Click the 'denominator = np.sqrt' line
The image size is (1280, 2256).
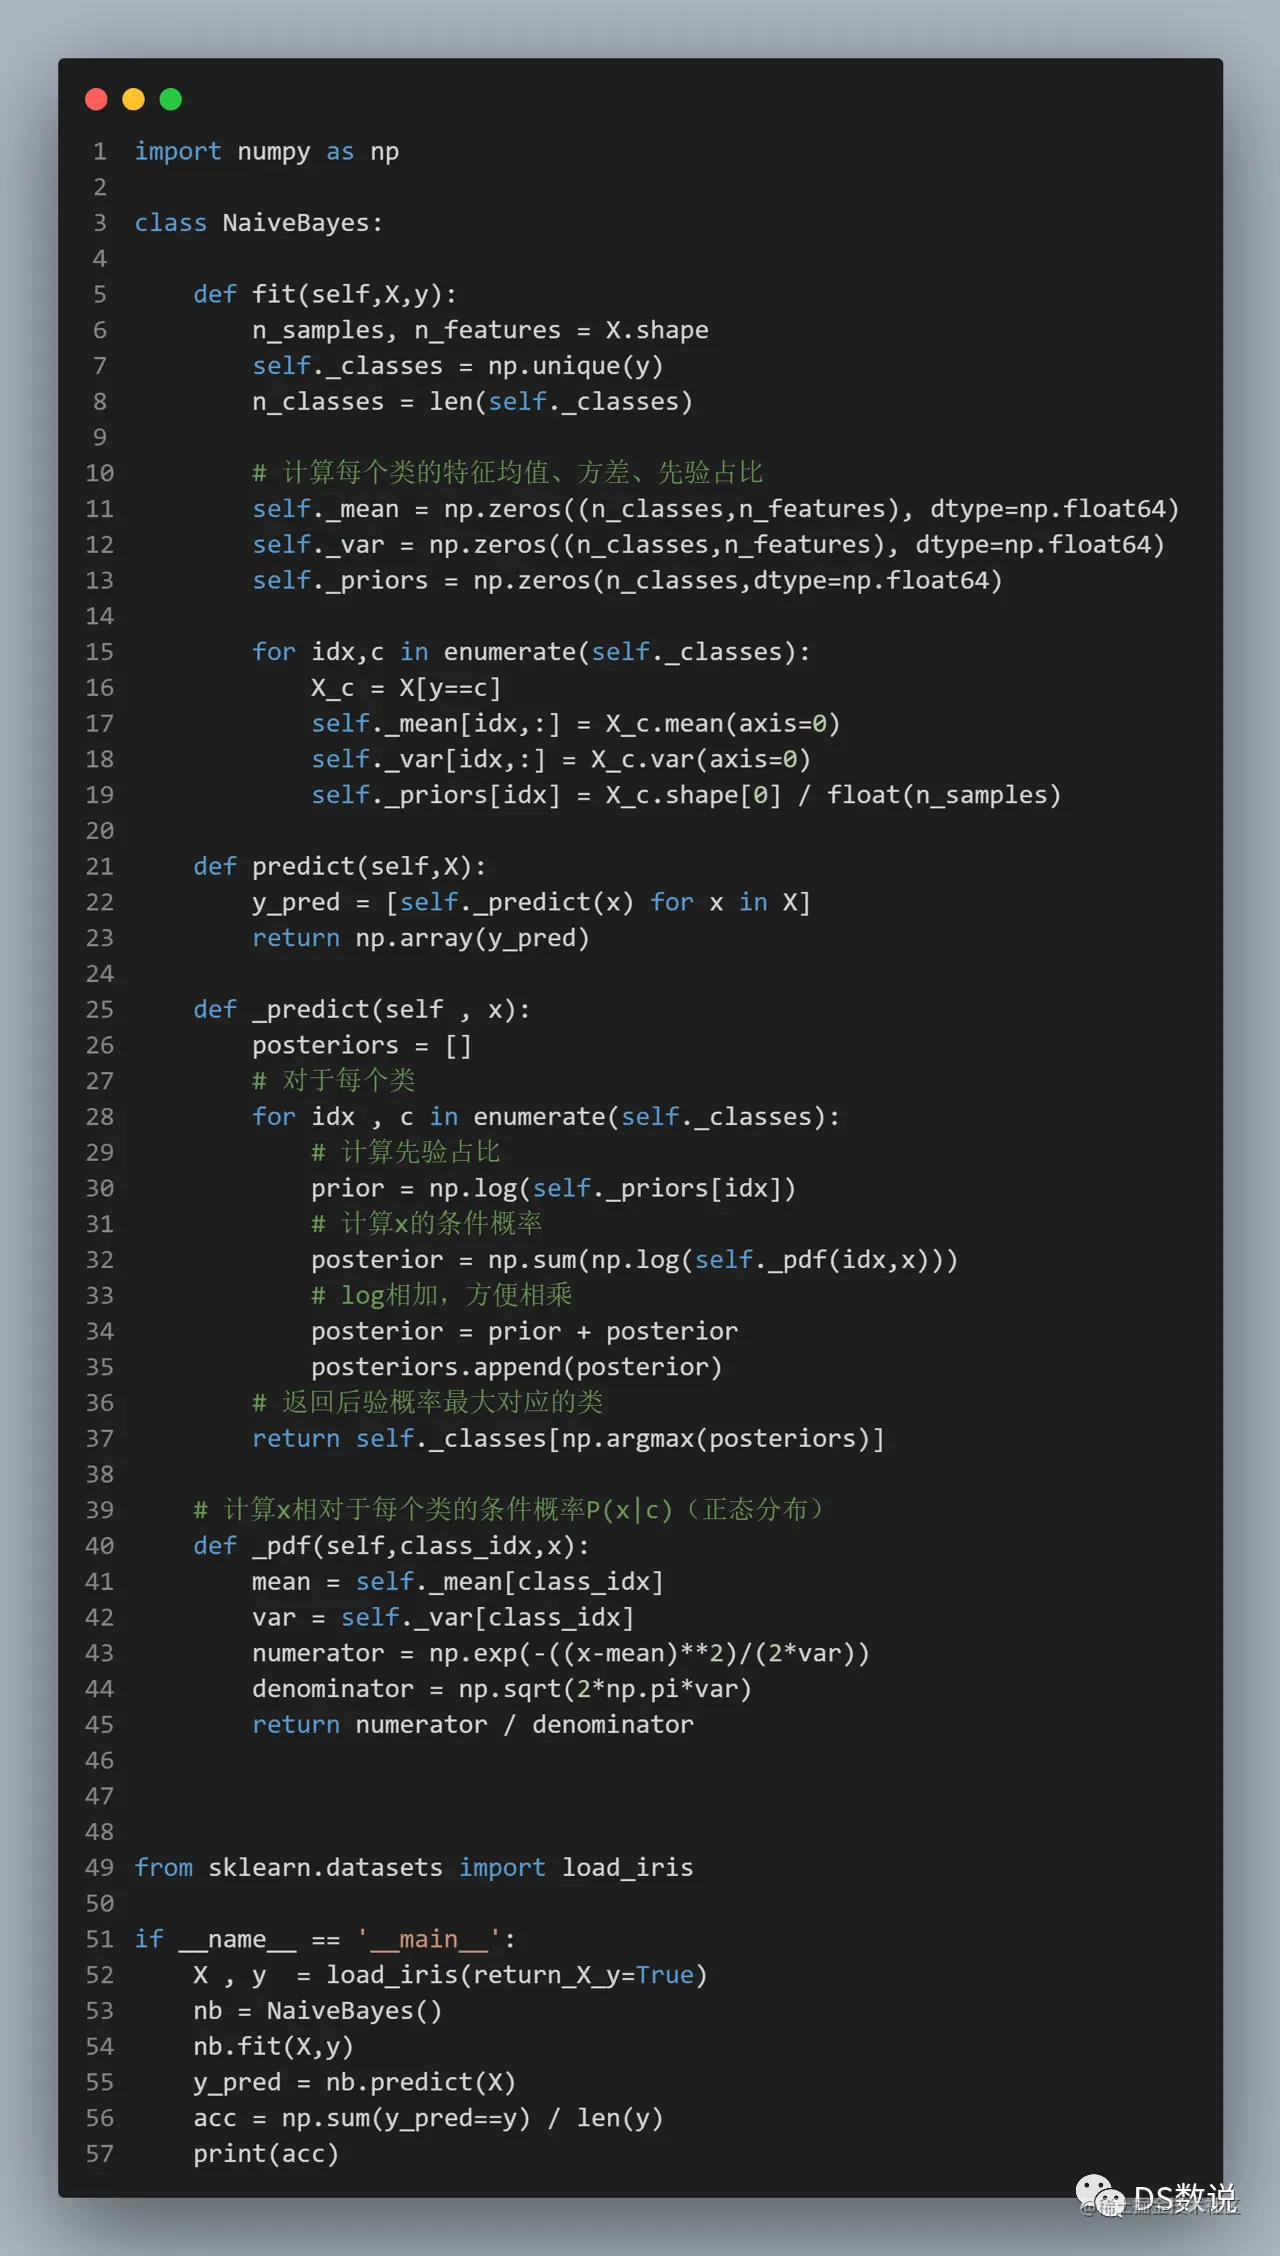(502, 1689)
